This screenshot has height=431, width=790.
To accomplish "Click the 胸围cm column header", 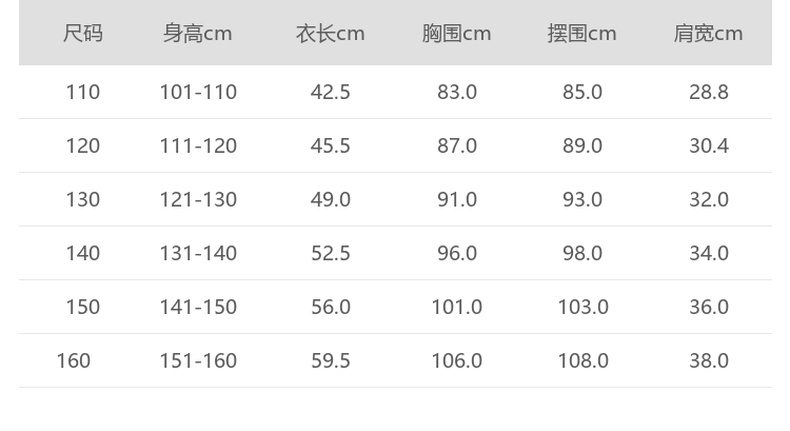I will 456,34.
